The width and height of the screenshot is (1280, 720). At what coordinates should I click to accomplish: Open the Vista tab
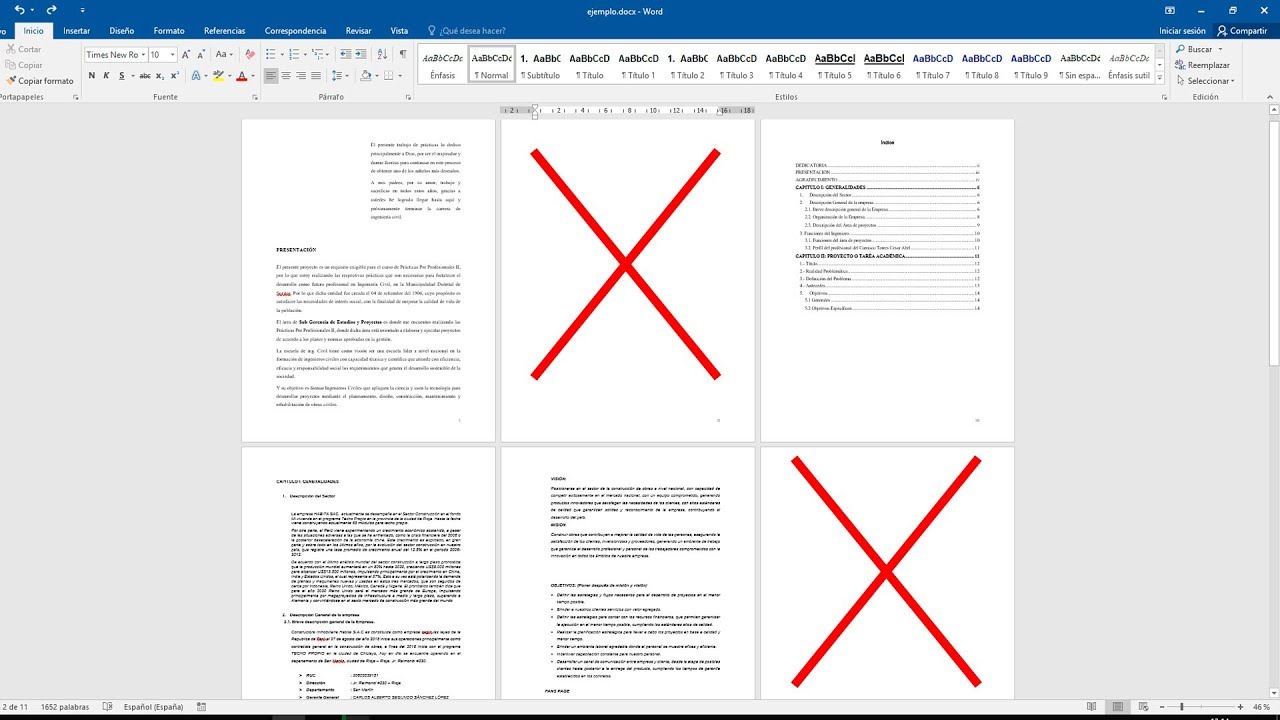(x=399, y=31)
